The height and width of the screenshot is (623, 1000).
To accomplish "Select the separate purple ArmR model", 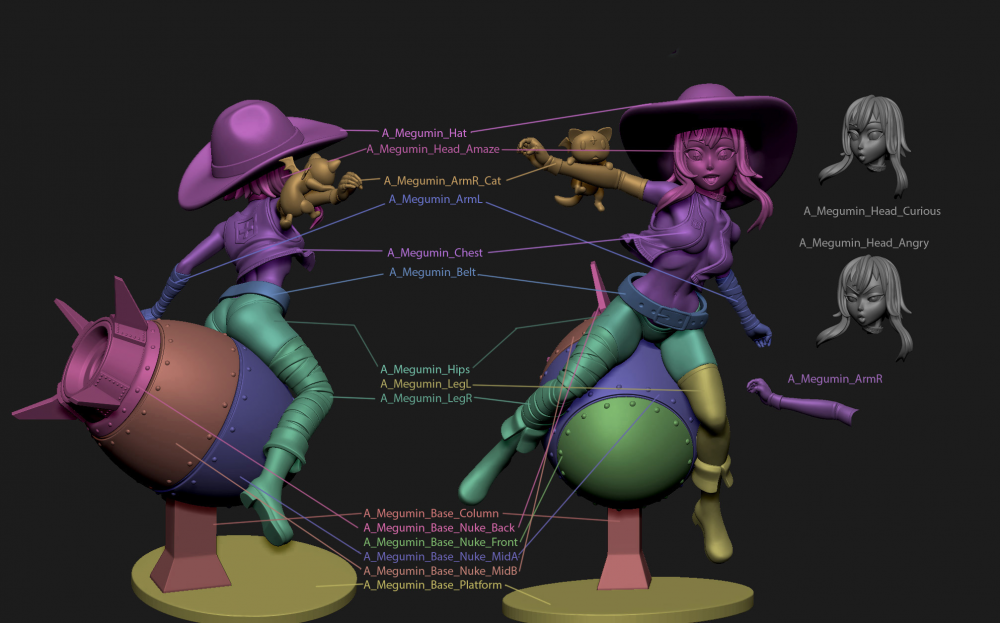I will [x=804, y=402].
